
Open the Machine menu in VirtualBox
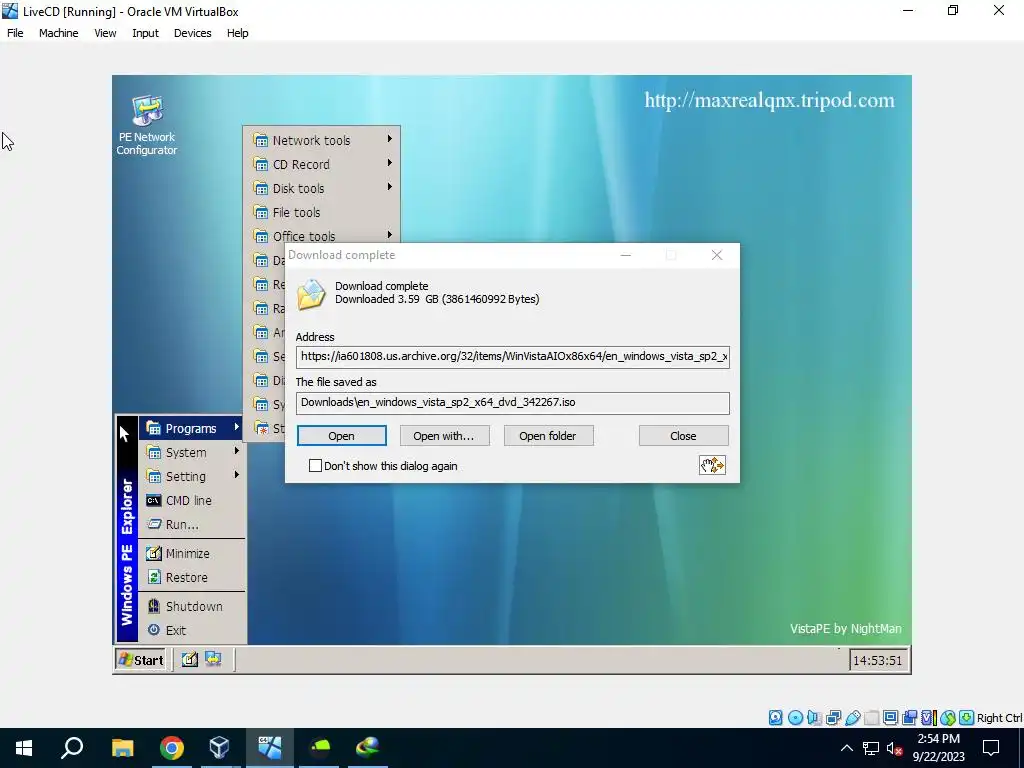(x=59, y=33)
